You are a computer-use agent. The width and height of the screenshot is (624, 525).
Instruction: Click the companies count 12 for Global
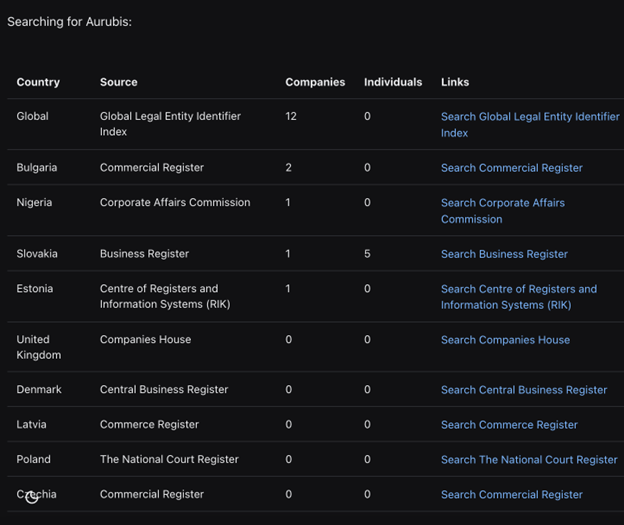click(x=291, y=116)
